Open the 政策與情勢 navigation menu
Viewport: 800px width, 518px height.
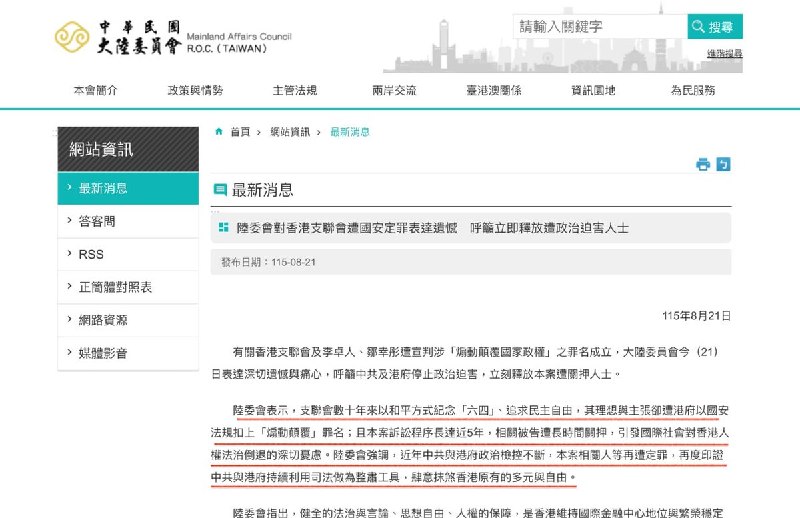click(x=195, y=90)
